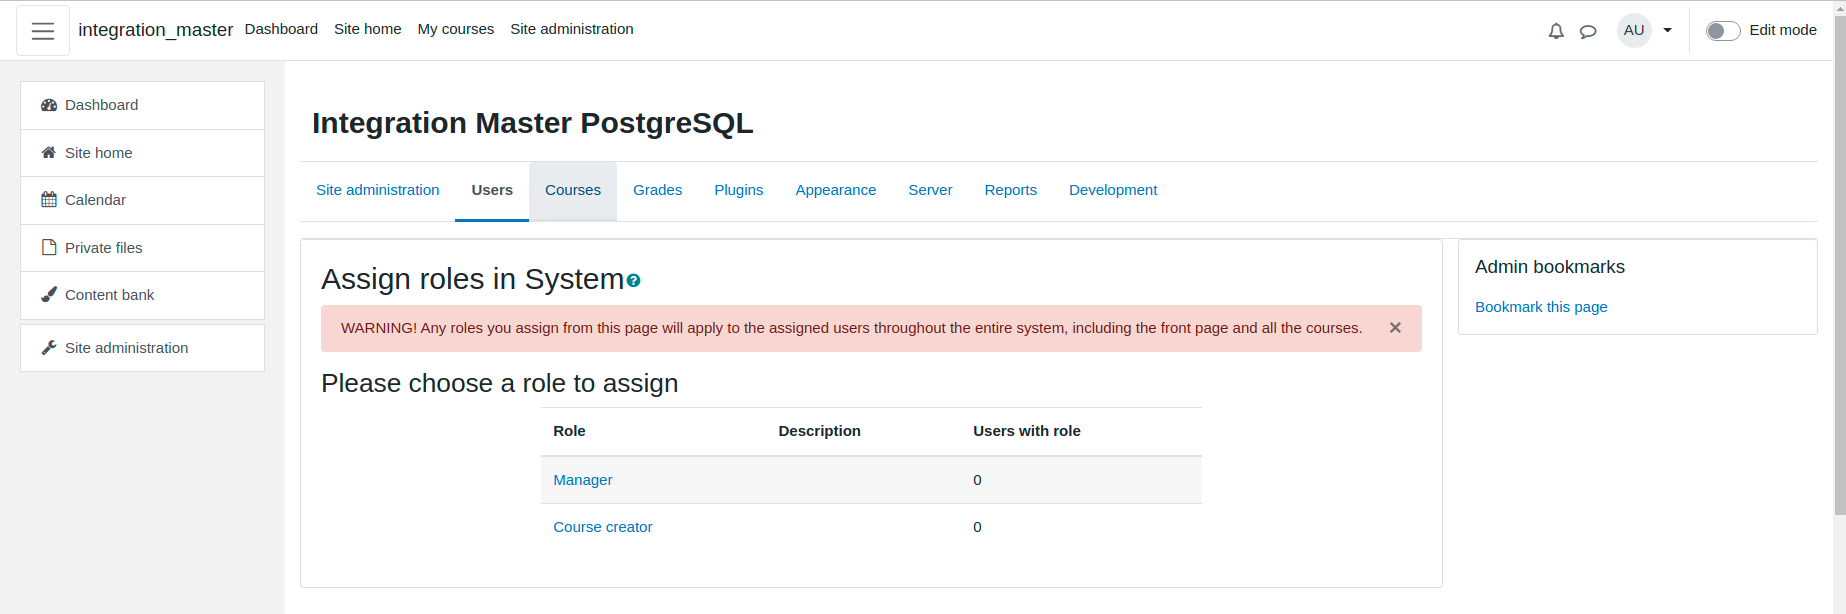
Task: Open the Appearance tab
Action: [836, 190]
